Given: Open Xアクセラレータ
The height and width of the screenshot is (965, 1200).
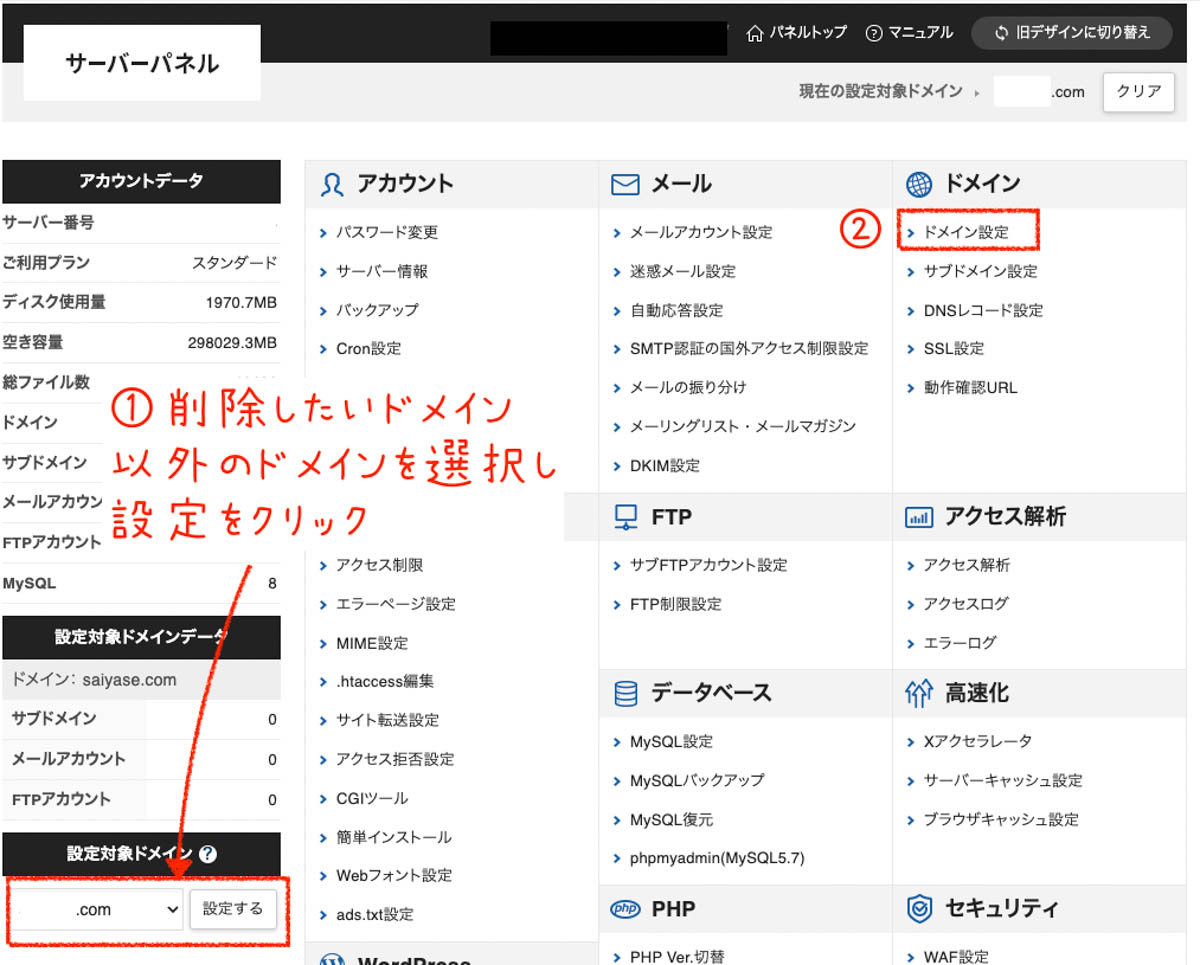Looking at the screenshot, I should pos(977,742).
